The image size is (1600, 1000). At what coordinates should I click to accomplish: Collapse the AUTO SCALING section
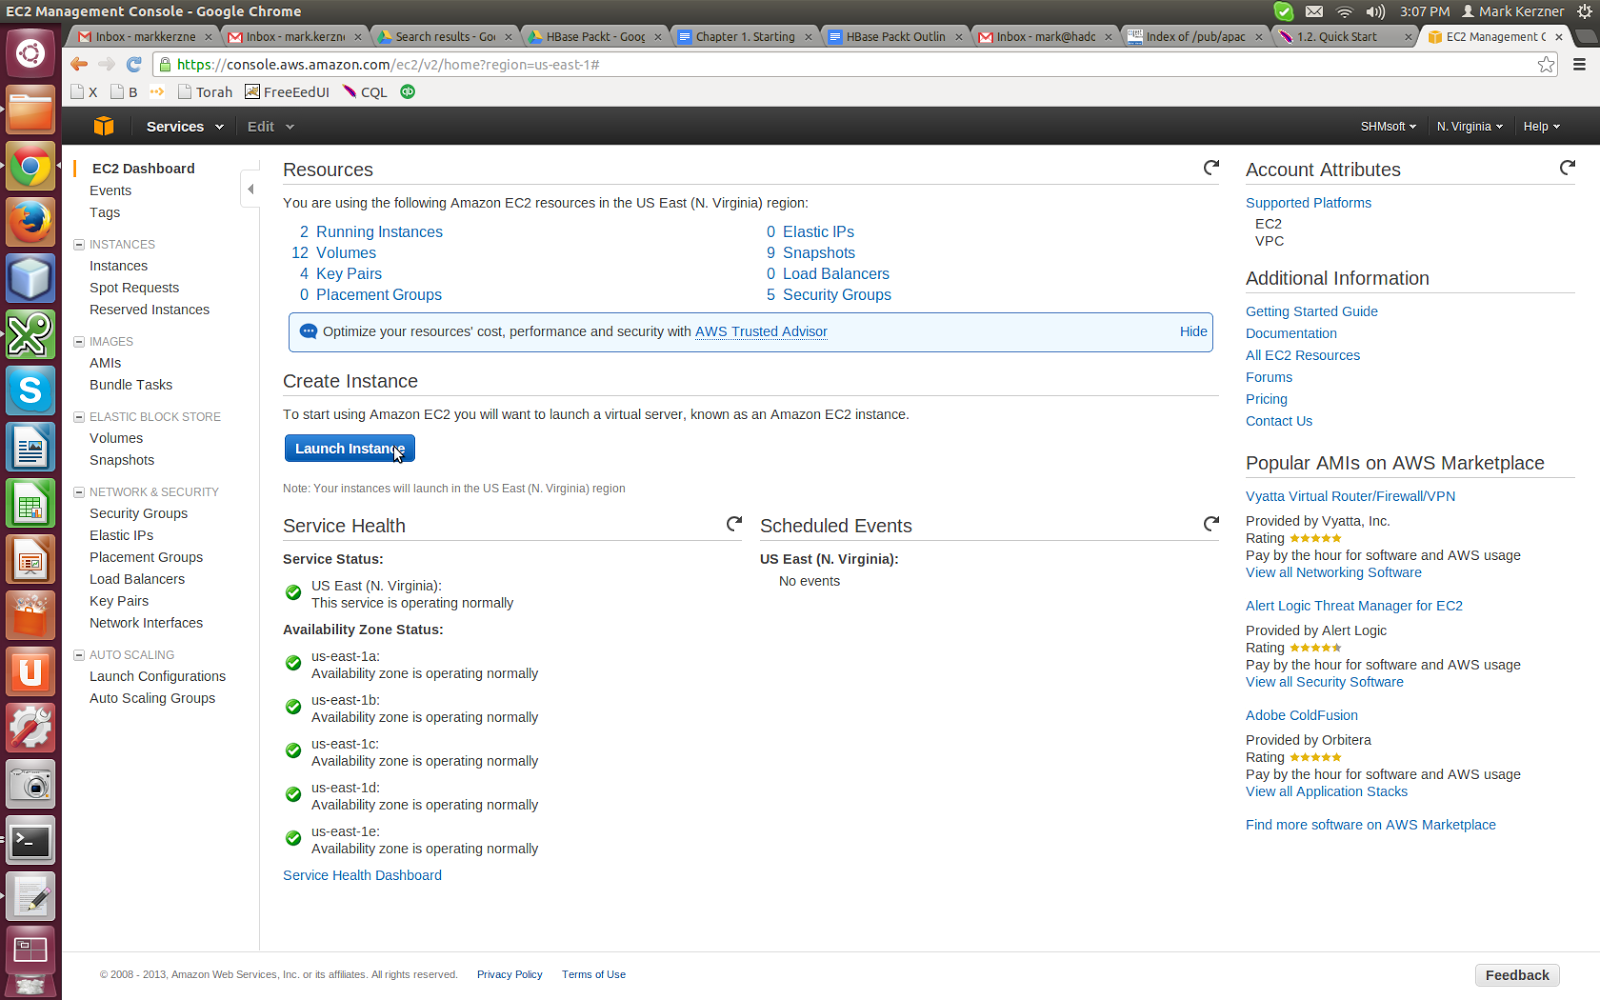coord(79,655)
